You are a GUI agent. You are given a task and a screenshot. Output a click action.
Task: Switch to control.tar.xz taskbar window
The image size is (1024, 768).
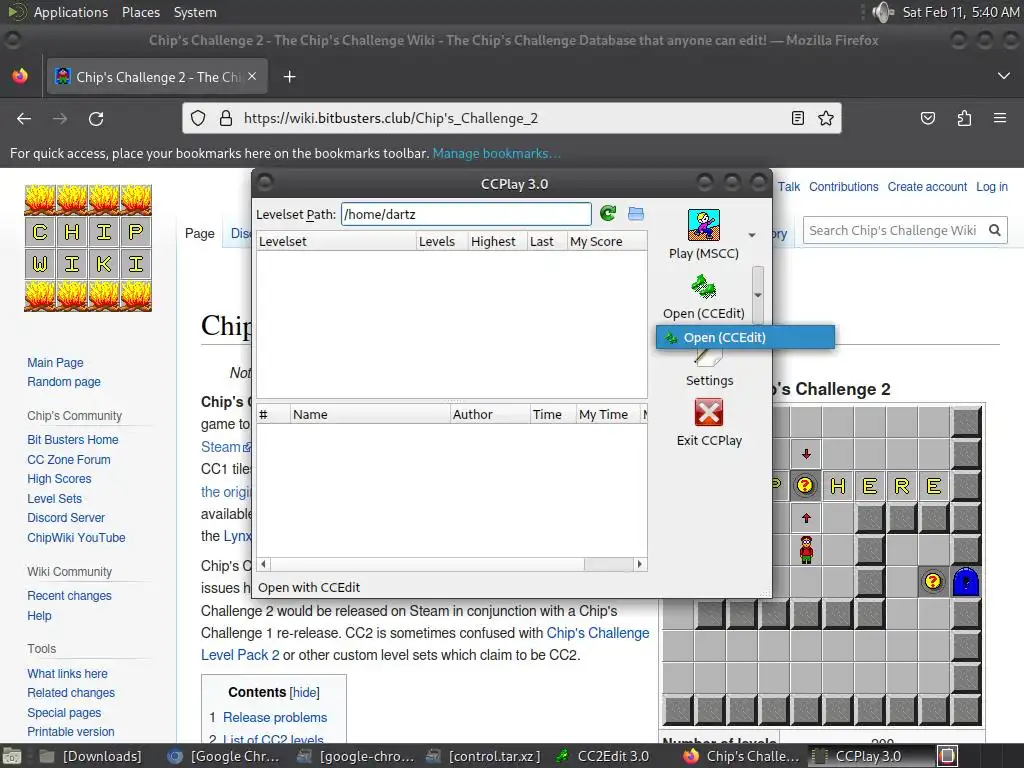[483, 756]
